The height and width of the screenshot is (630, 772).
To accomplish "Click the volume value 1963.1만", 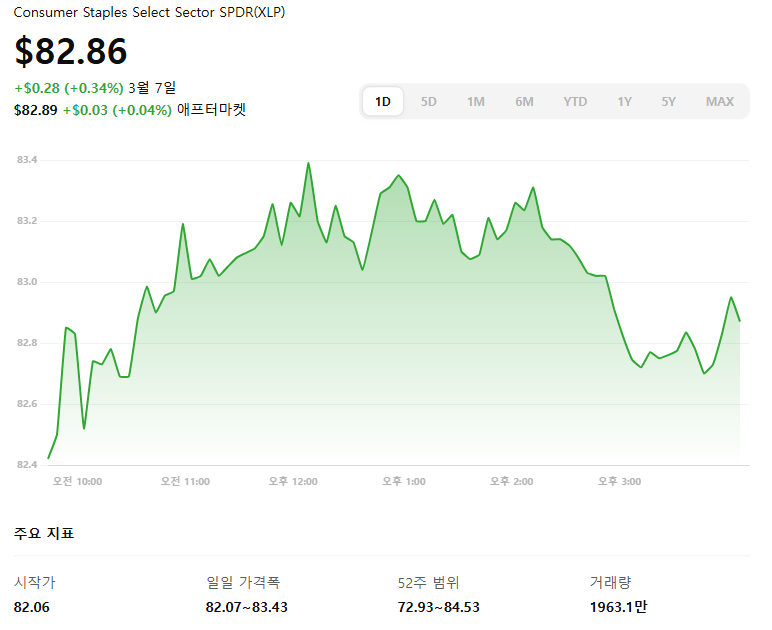I will click(x=618, y=607).
